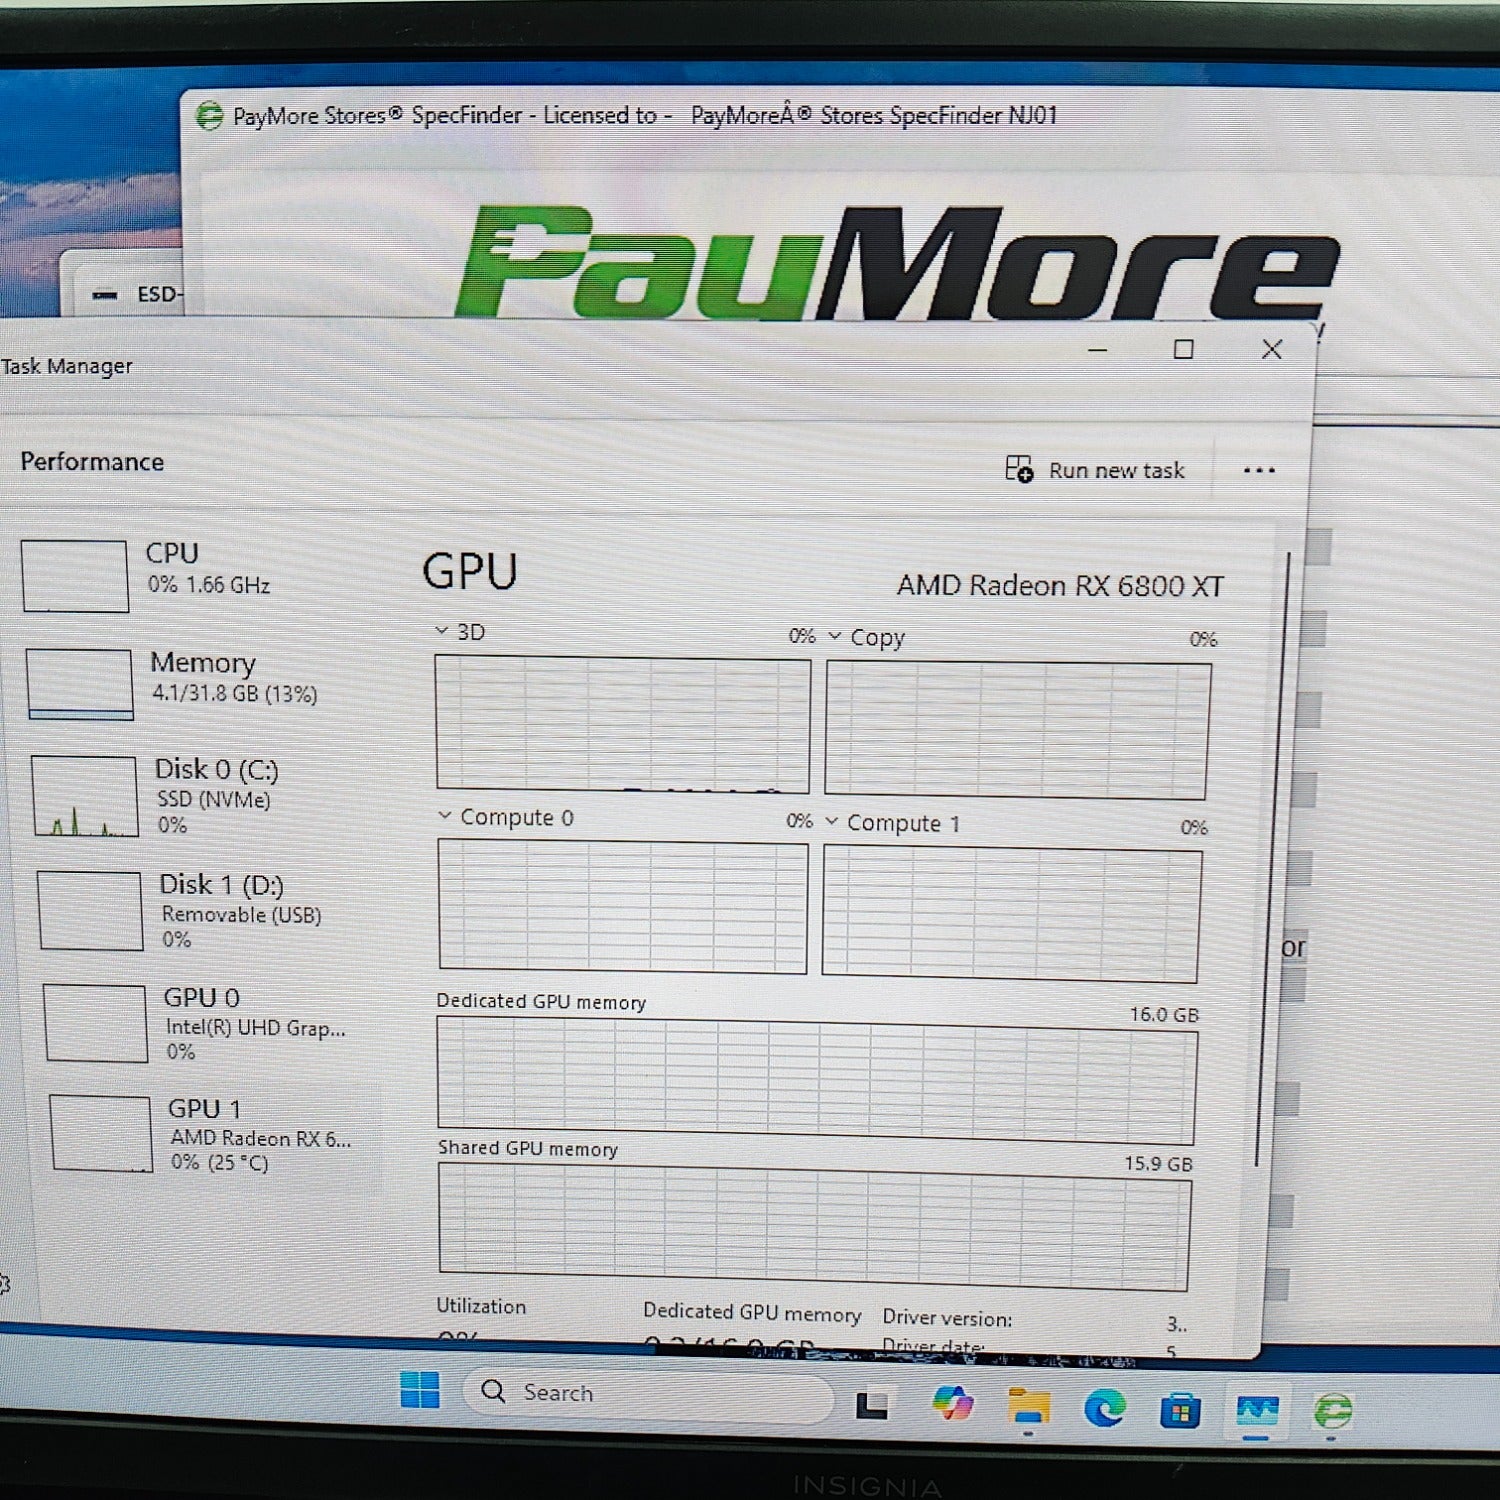Screen dimensions: 1500x1500
Task: Click the Run new task icon
Action: [x=1019, y=468]
